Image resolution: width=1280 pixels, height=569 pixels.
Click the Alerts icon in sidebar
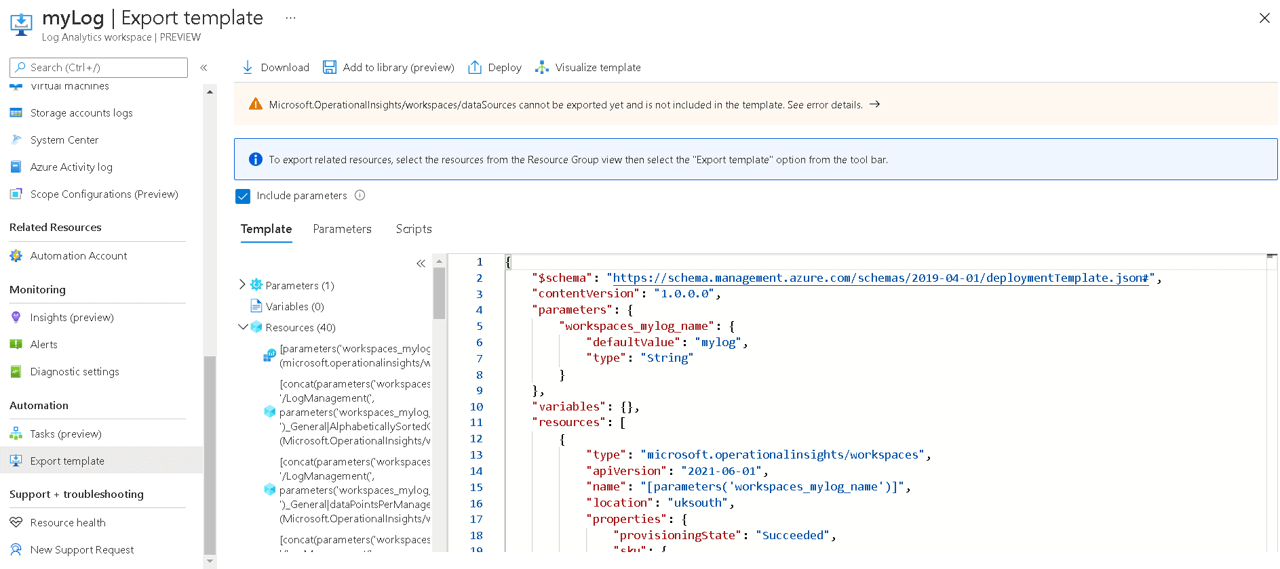tap(16, 344)
